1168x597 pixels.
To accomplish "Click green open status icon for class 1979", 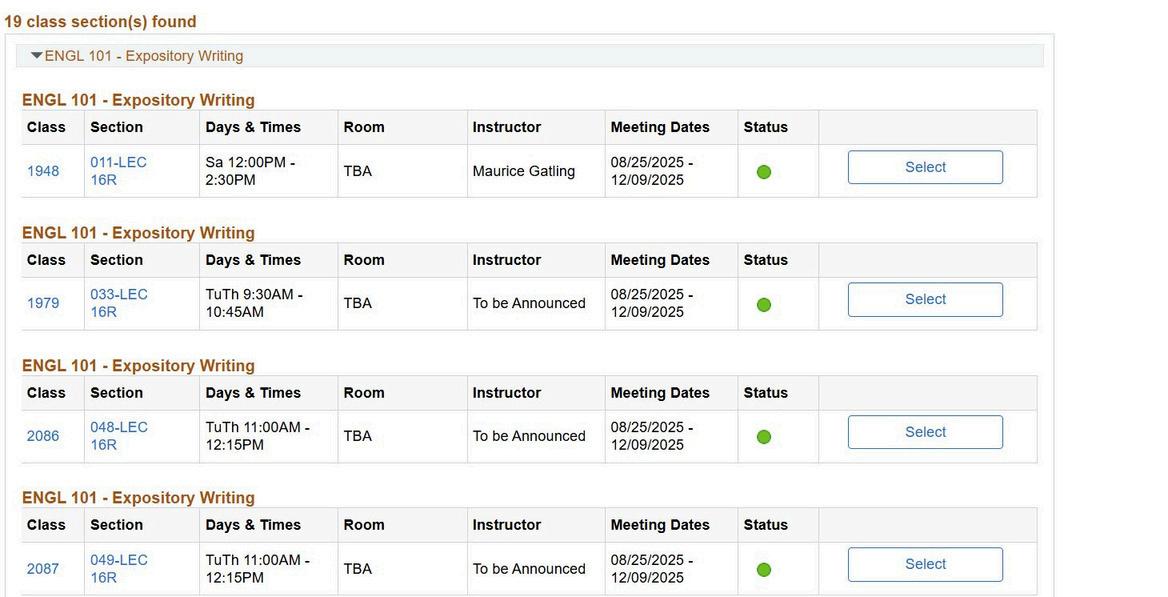I will (764, 305).
